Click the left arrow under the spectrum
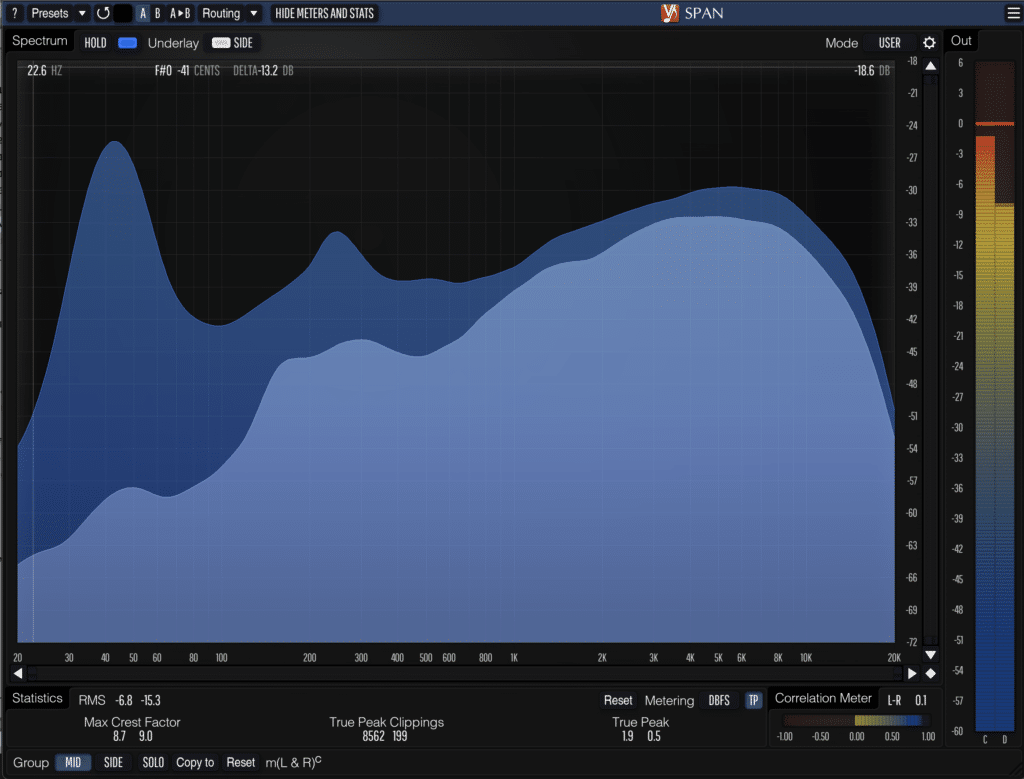The height and width of the screenshot is (779, 1024). (x=18, y=673)
